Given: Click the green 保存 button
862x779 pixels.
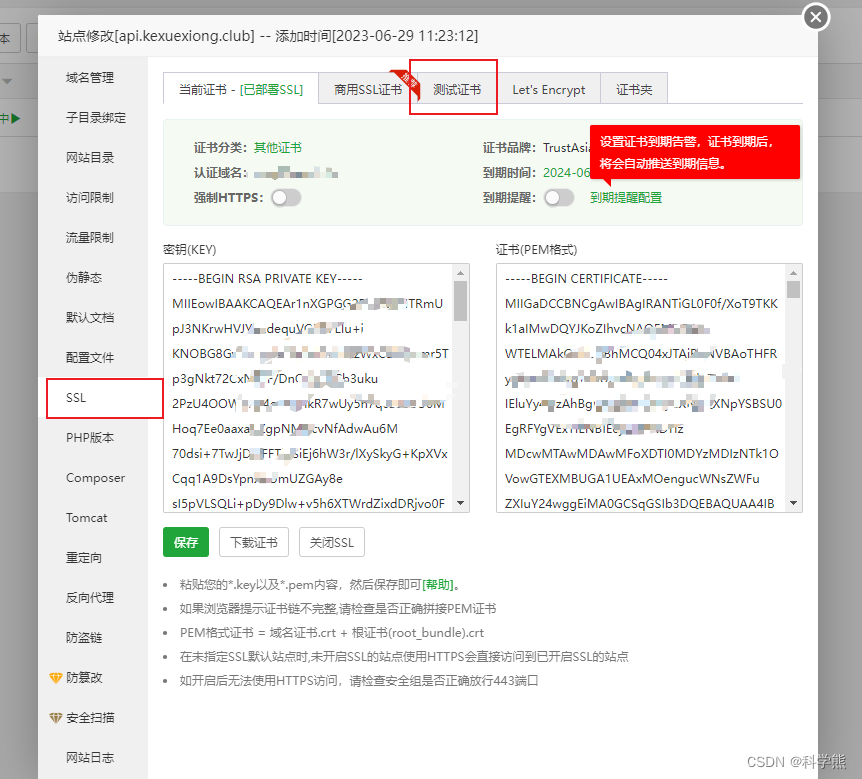Looking at the screenshot, I should (x=186, y=542).
